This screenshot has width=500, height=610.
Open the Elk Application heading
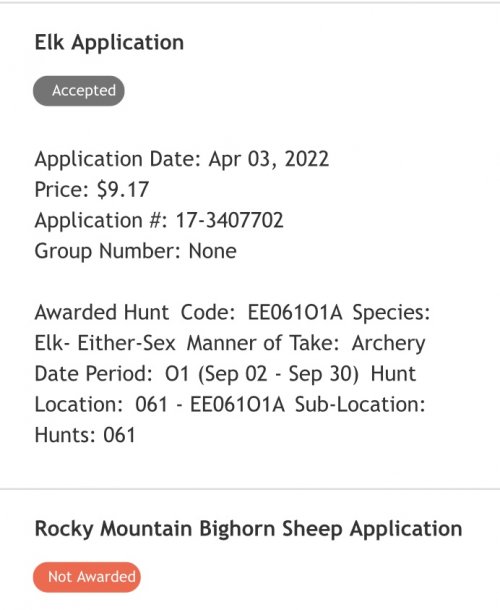109,42
